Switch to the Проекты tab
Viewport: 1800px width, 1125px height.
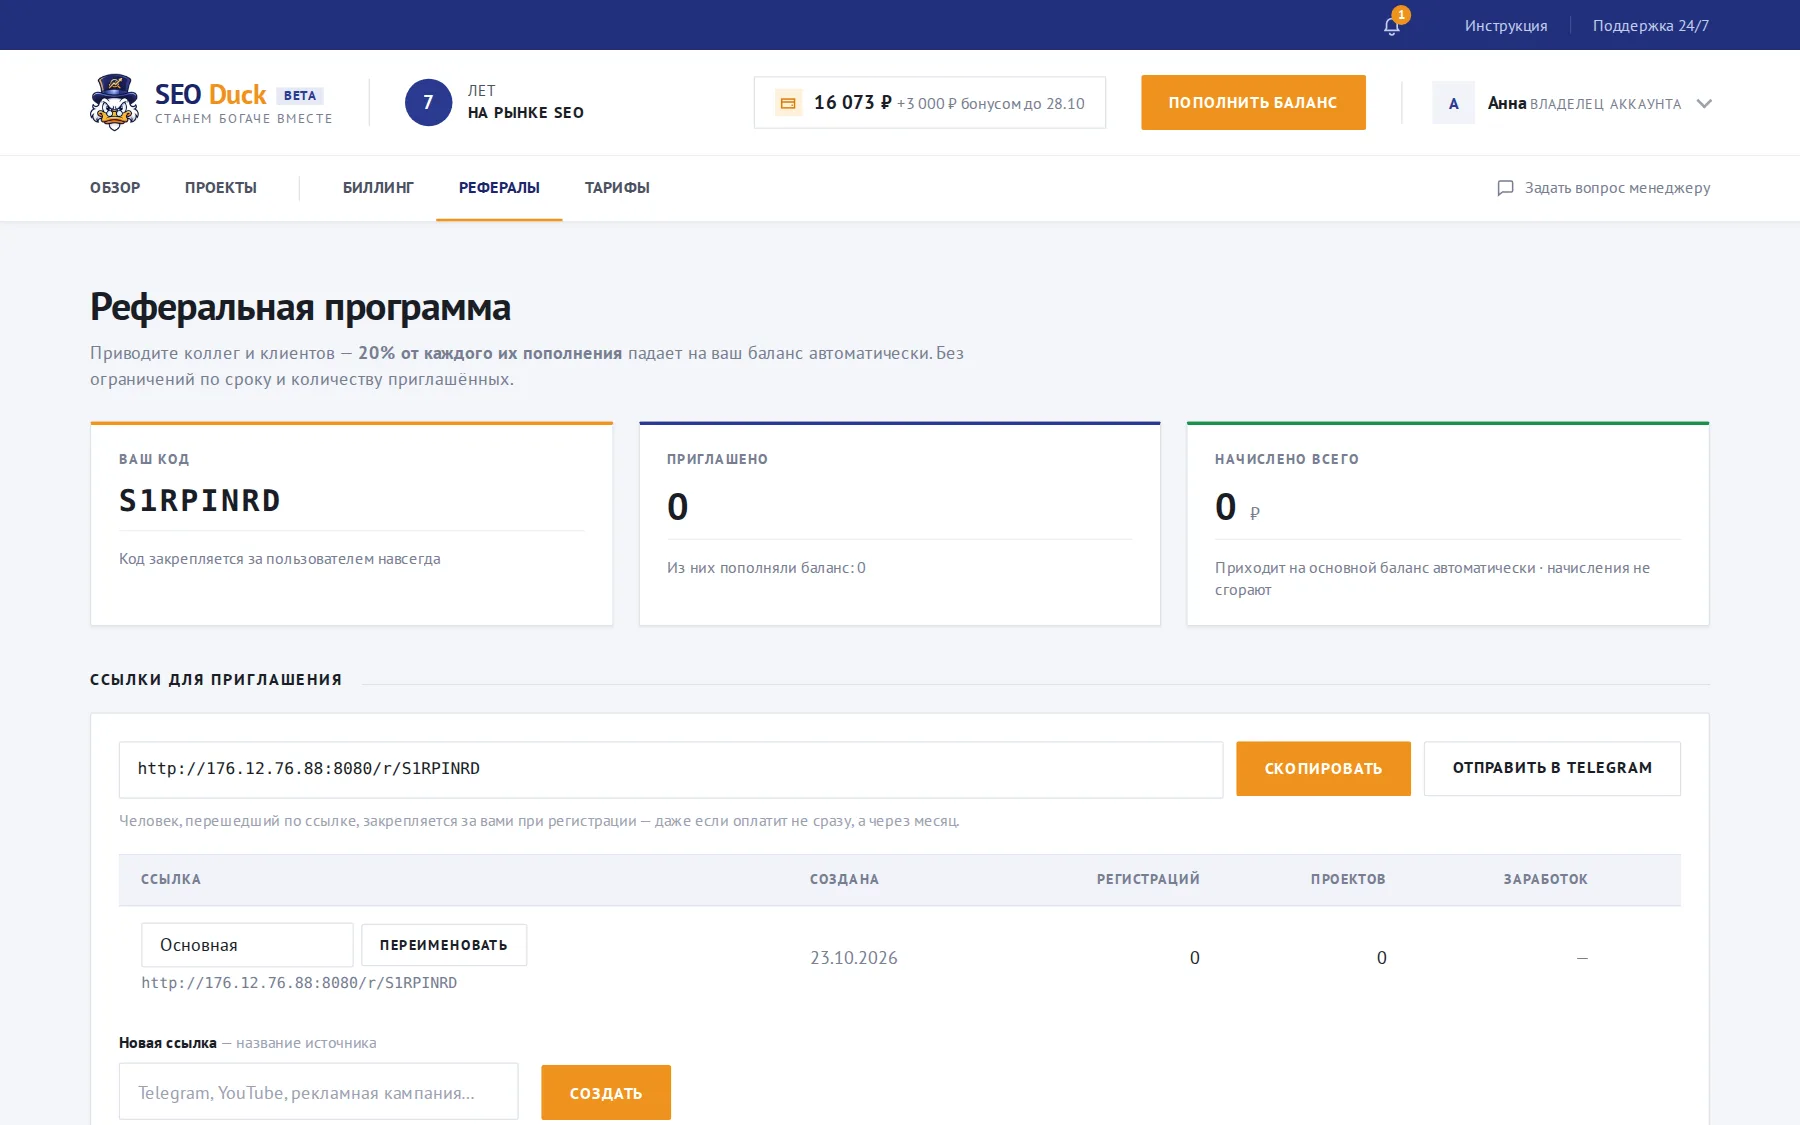[x=221, y=188]
